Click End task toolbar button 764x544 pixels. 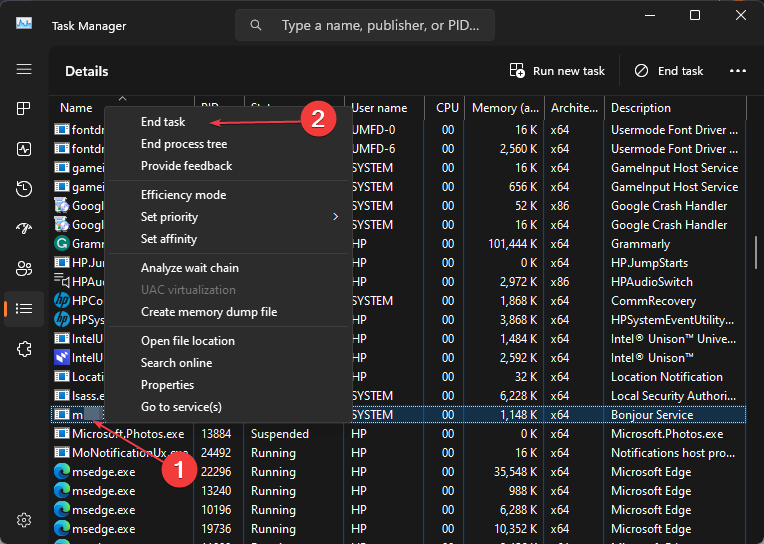[x=669, y=71]
